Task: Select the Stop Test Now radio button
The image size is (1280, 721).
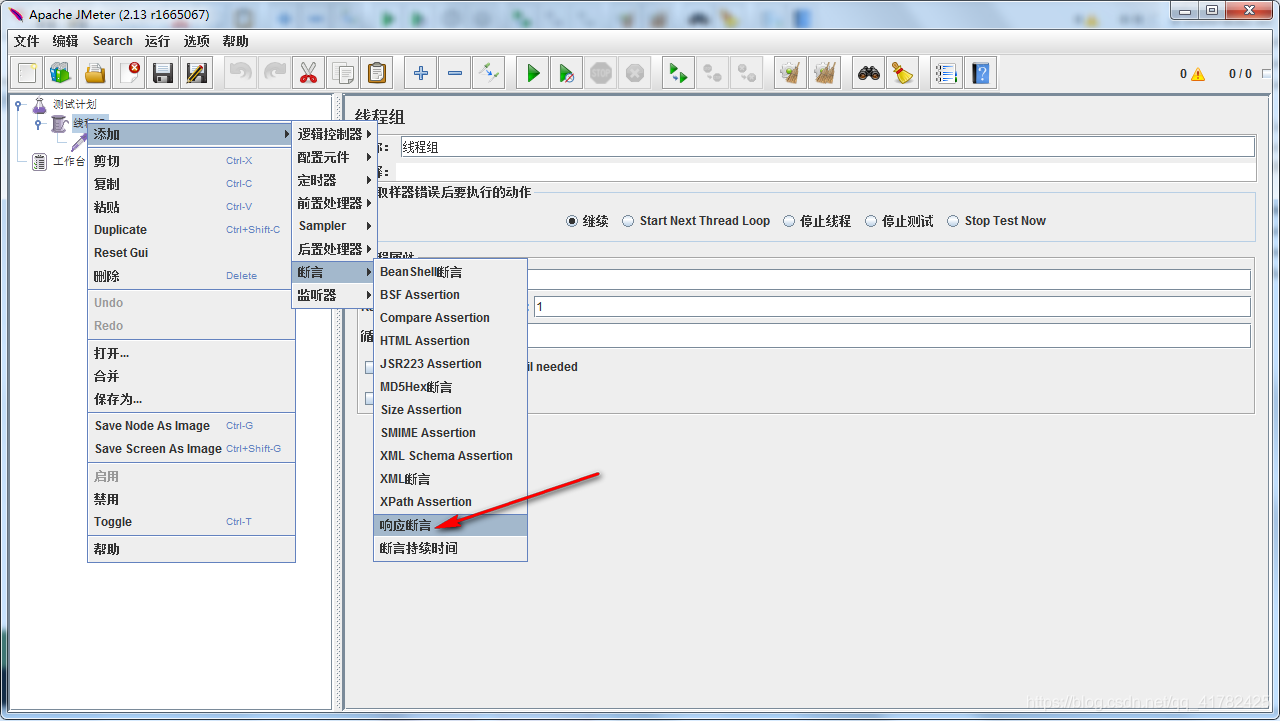Action: click(x=953, y=221)
